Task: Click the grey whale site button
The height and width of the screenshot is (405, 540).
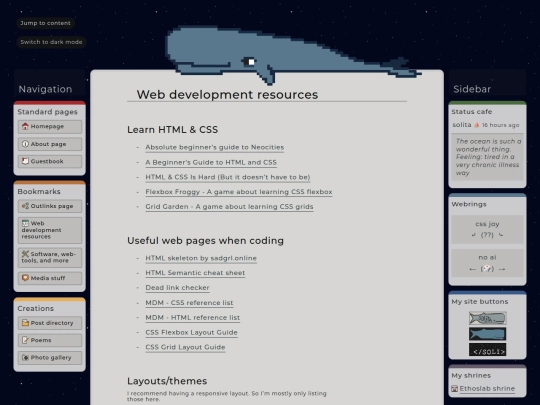Action: [487, 318]
